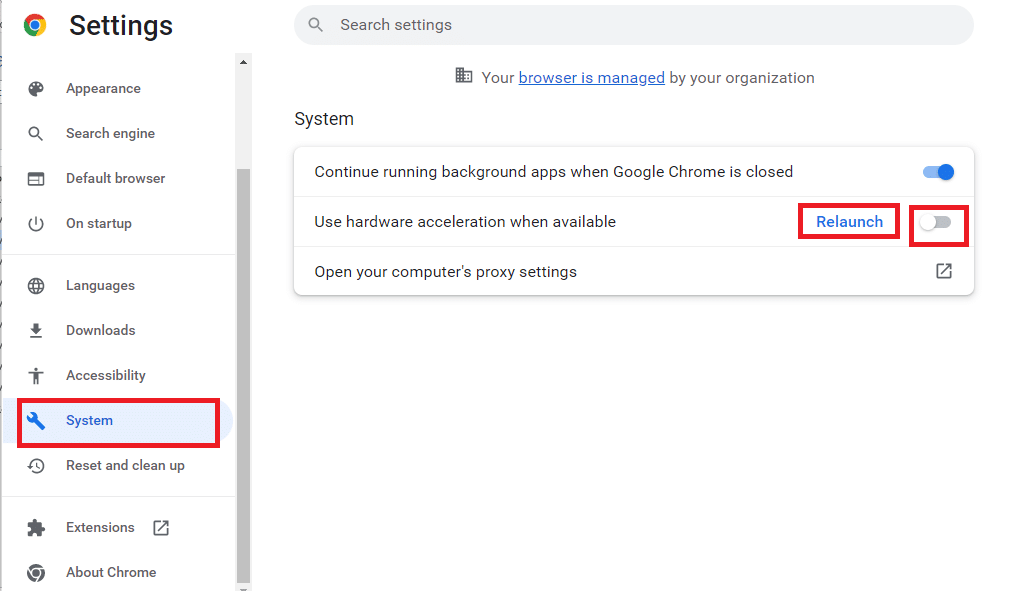Click the Default browser window icon
Image resolution: width=1011 pixels, height=591 pixels.
(x=36, y=179)
